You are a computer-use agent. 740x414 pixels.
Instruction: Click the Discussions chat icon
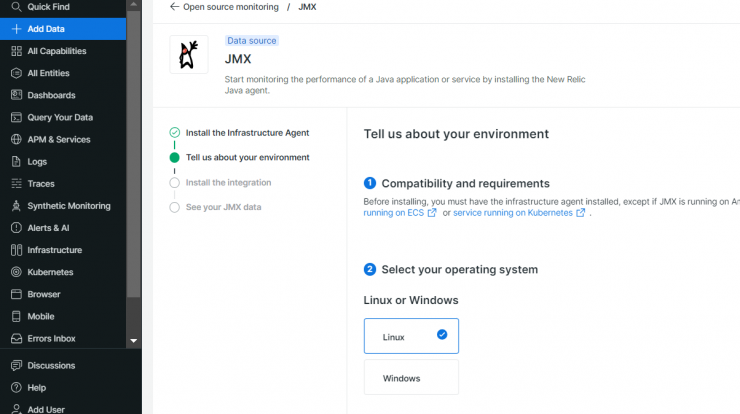[x=16, y=365]
